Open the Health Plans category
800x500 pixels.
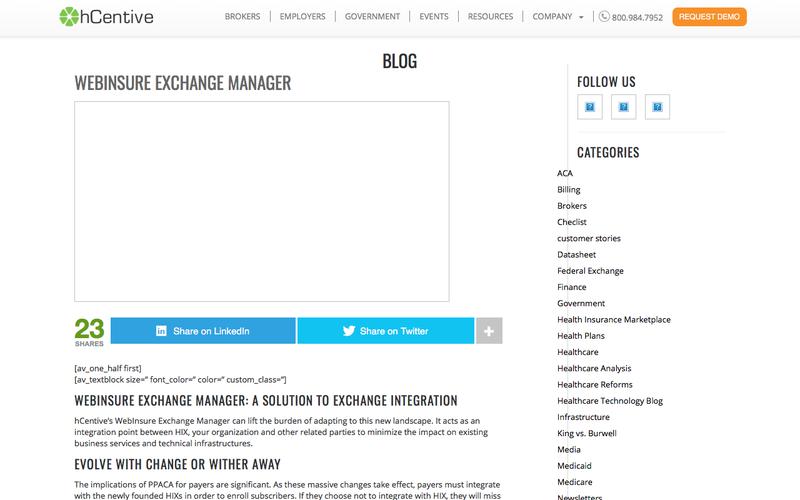click(581, 336)
